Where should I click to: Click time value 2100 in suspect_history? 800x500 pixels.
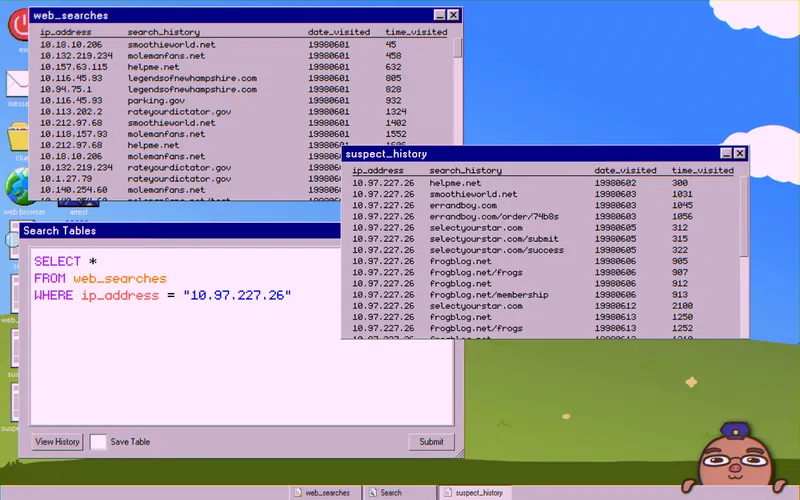point(682,307)
